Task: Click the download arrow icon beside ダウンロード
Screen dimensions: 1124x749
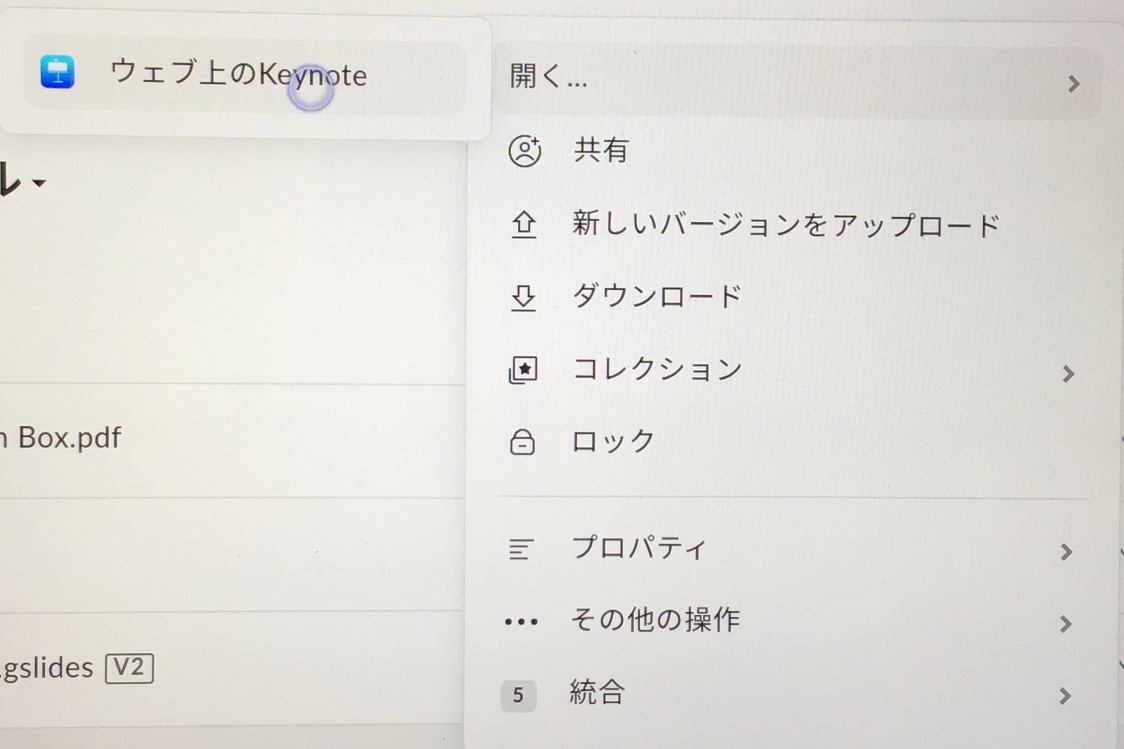Action: (x=522, y=297)
